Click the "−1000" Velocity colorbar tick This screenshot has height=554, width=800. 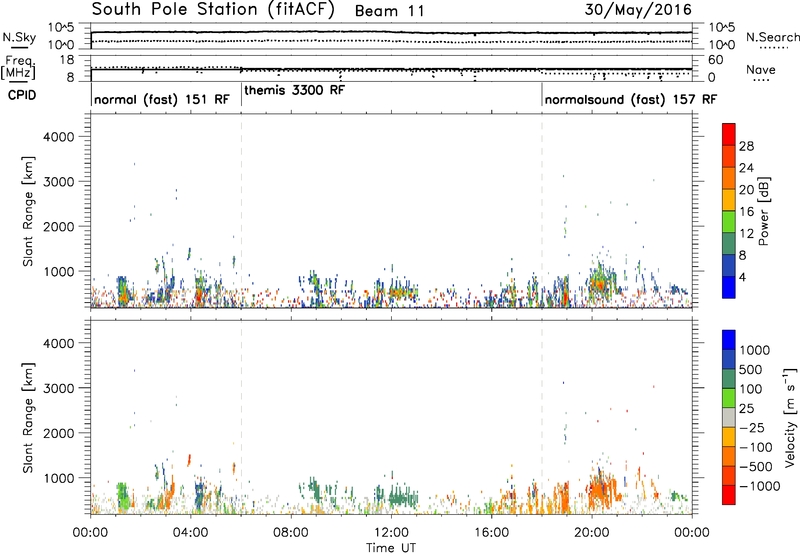(760, 486)
